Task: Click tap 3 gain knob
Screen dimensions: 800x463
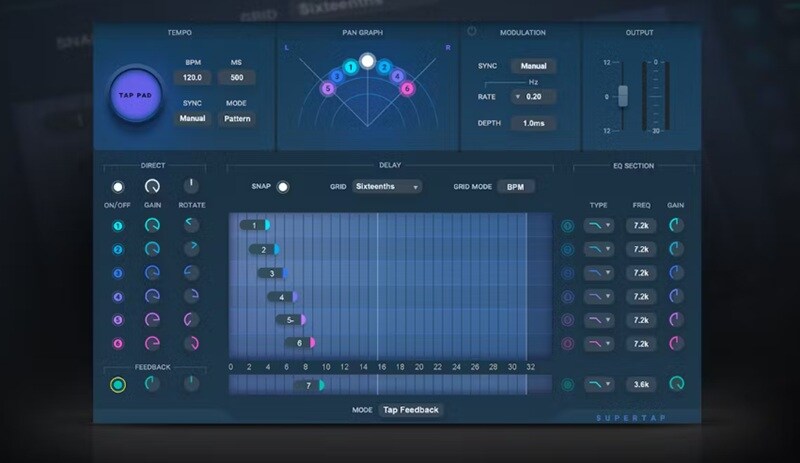Action: pyautogui.click(x=152, y=273)
